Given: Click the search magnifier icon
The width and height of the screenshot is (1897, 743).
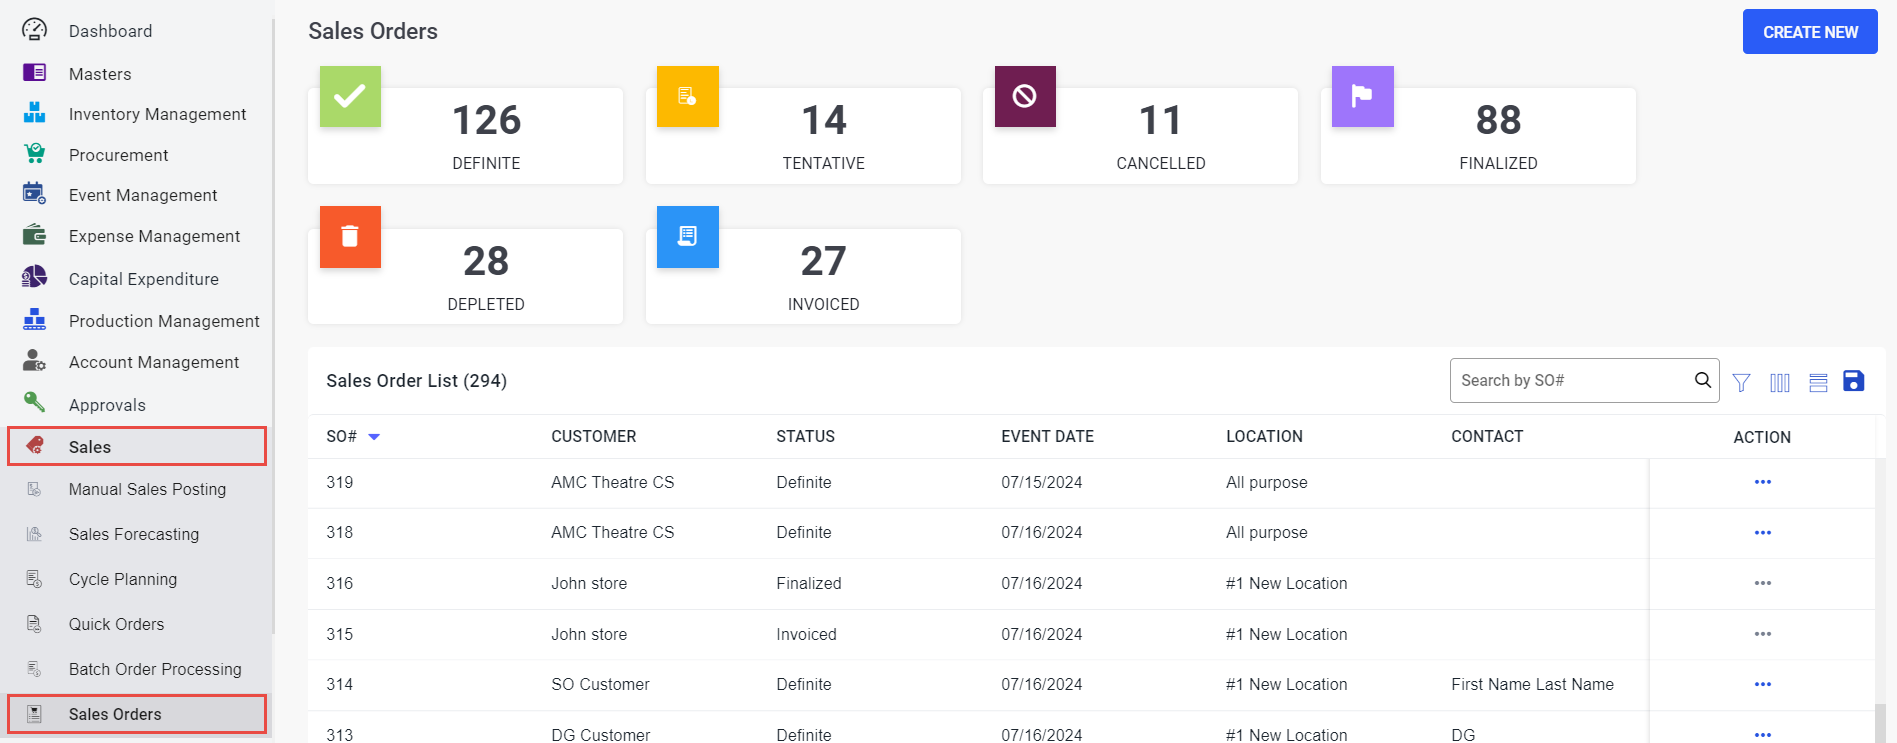Looking at the screenshot, I should point(1703,380).
